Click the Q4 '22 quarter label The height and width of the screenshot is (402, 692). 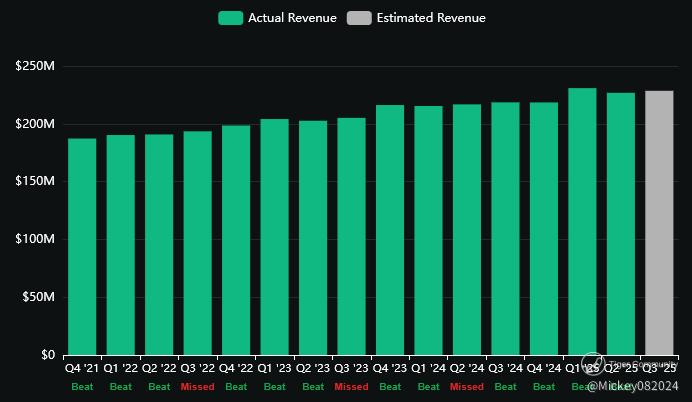[236, 368]
